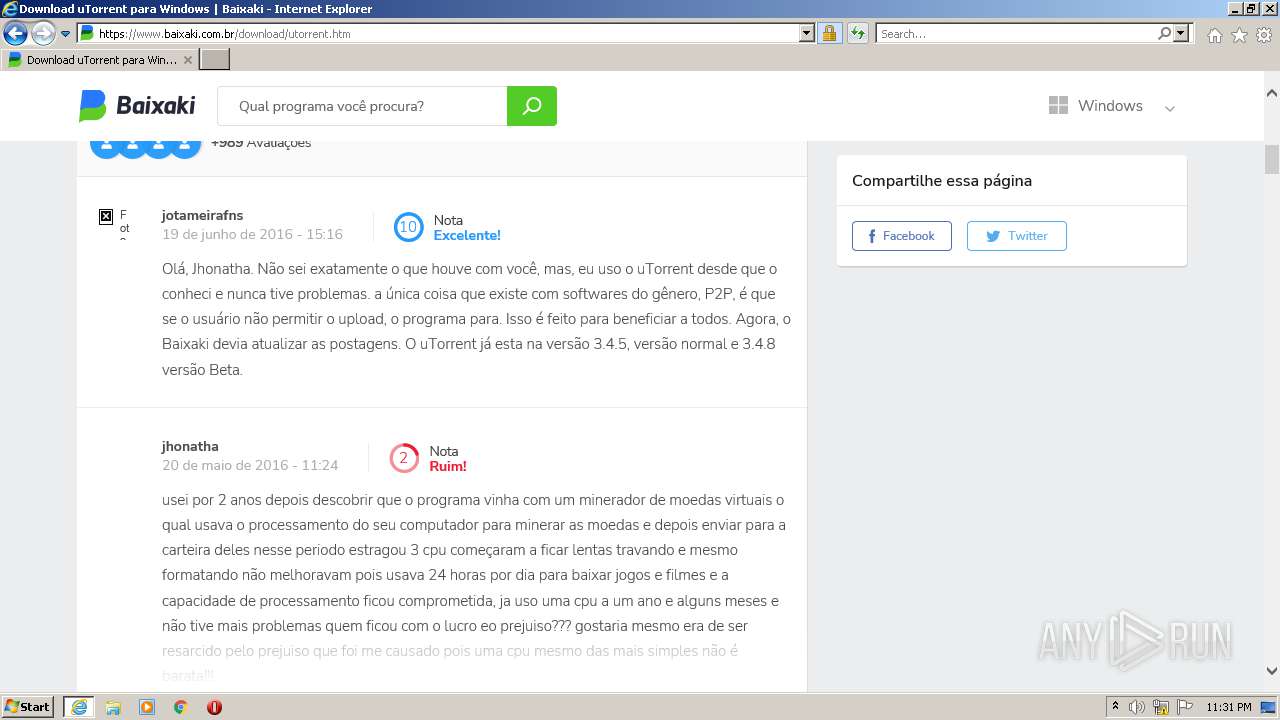The image size is (1280, 720).
Task: Open the Tools gear icon
Action: point(1264,35)
